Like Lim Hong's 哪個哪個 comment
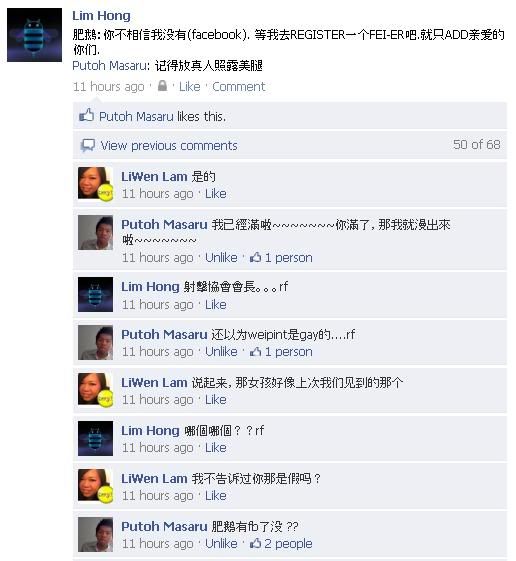Image resolution: width=516 pixels, height=561 pixels. pyautogui.click(x=215, y=448)
